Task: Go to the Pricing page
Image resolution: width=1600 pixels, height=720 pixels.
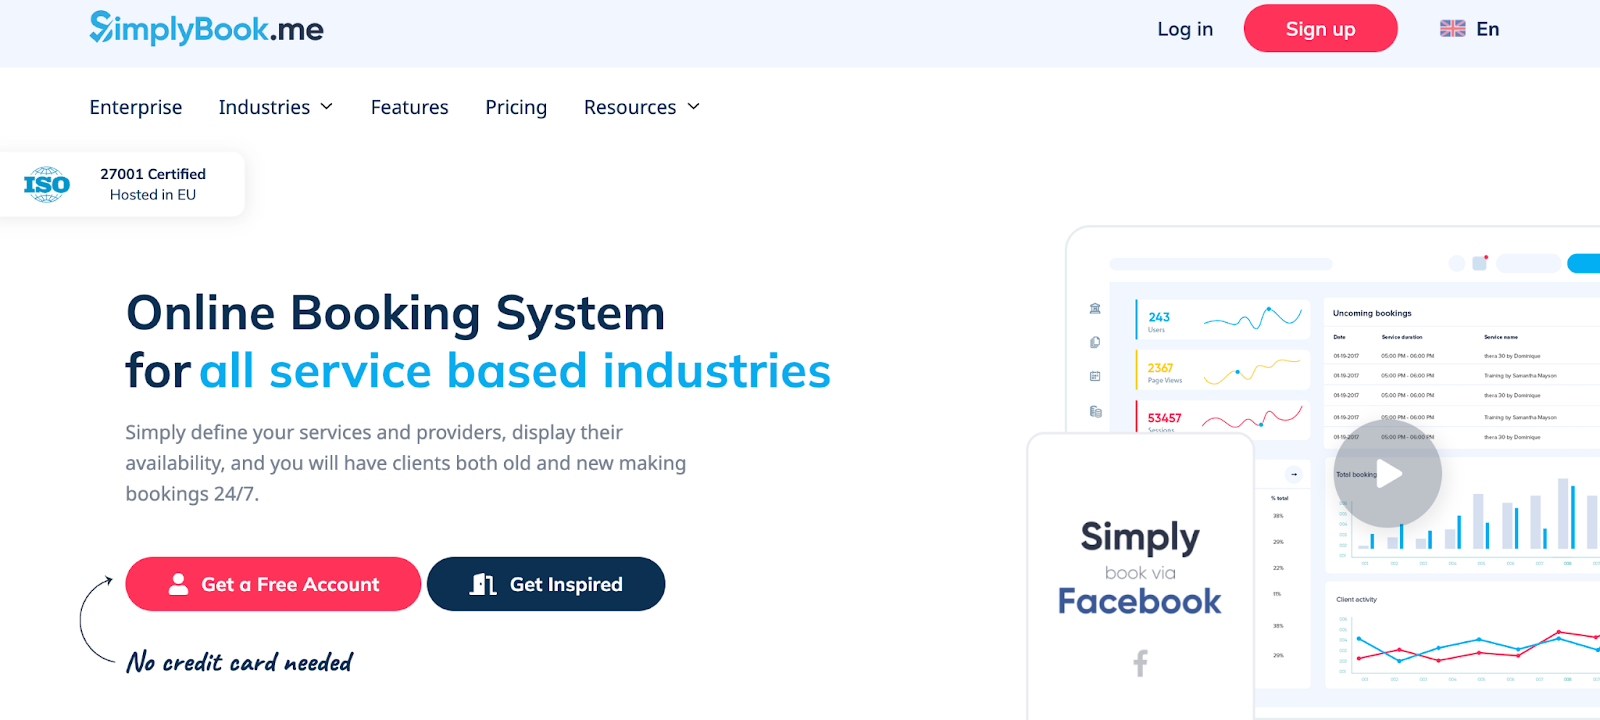Action: (516, 107)
